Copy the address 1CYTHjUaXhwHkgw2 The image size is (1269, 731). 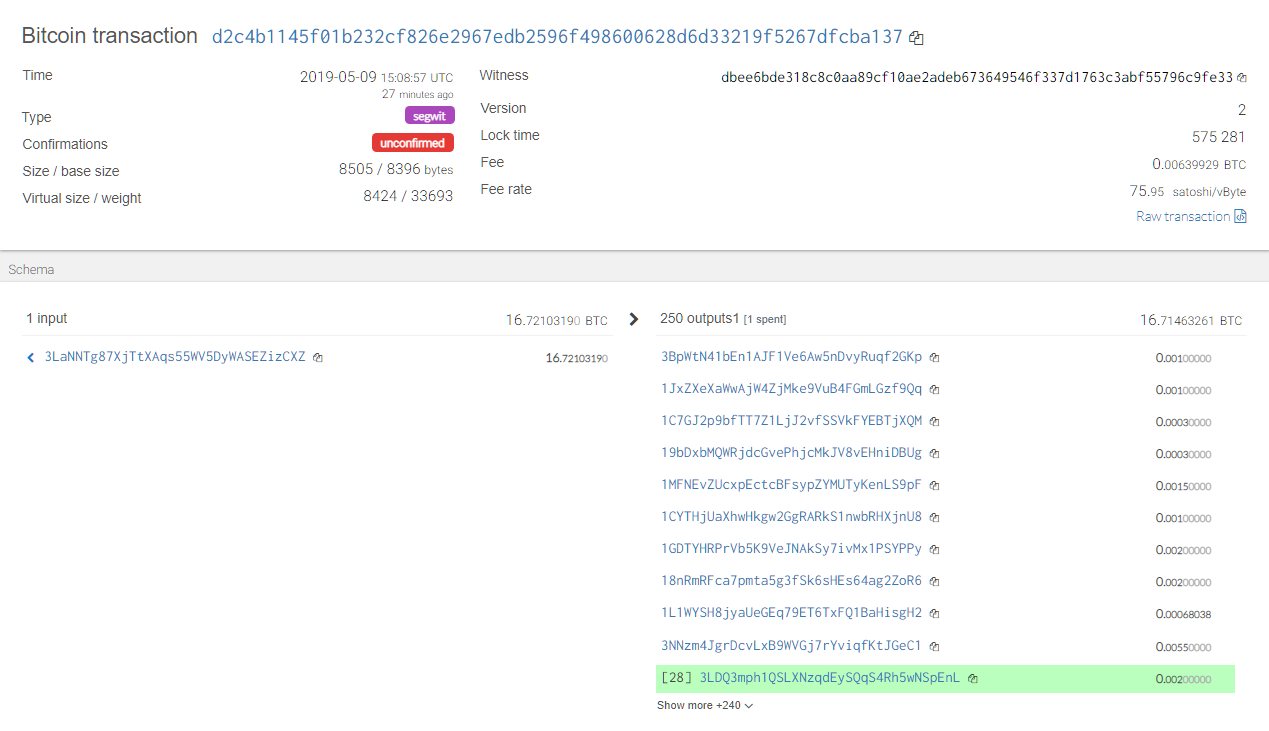[x=934, y=517]
